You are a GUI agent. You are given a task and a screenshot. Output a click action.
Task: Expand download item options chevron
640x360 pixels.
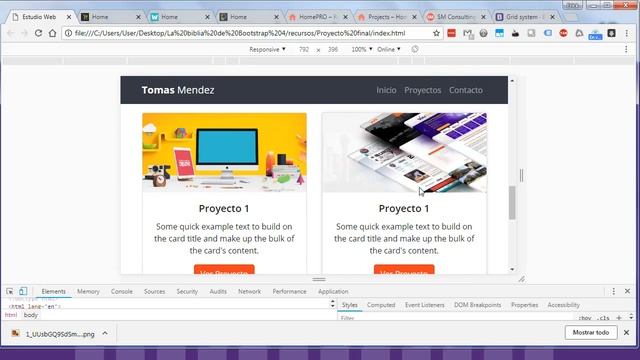105,333
